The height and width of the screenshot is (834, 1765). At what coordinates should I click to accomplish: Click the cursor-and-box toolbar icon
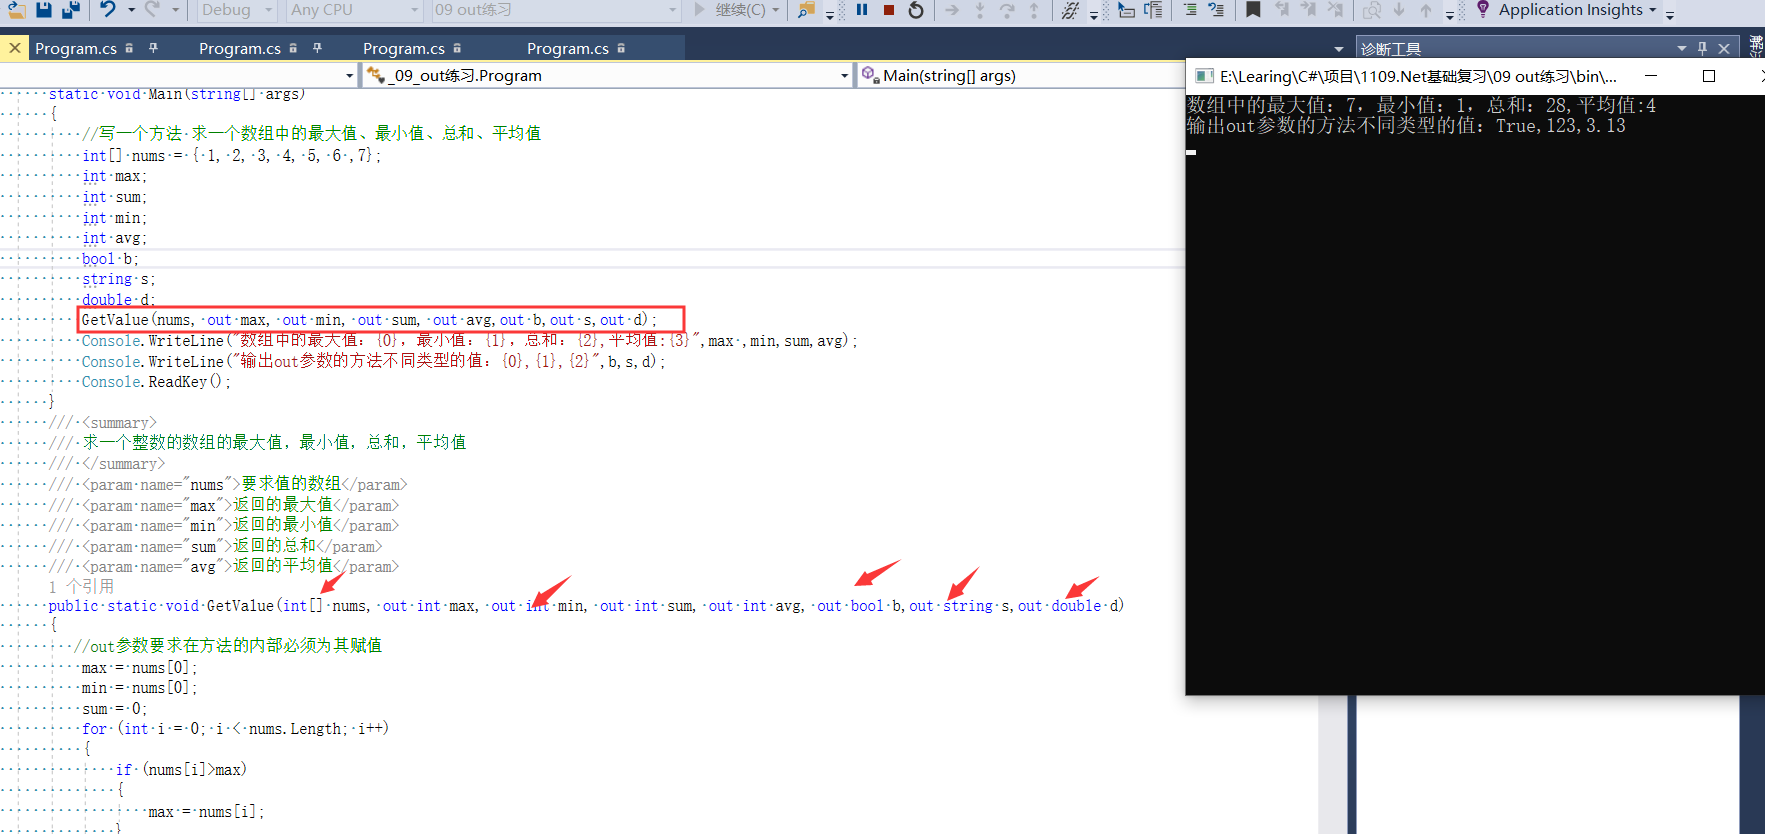tap(1126, 10)
